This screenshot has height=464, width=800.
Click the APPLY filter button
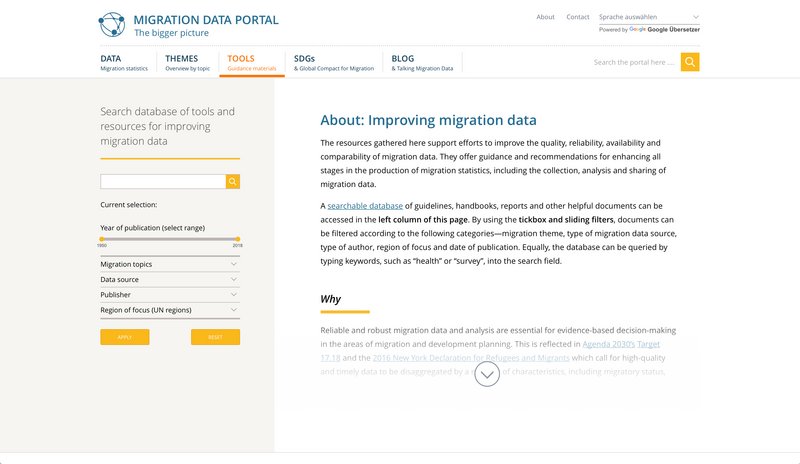[124, 337]
